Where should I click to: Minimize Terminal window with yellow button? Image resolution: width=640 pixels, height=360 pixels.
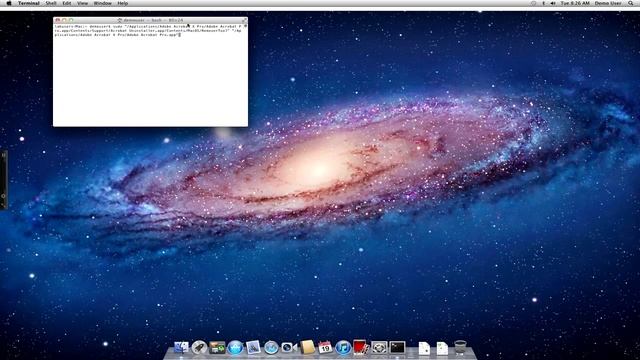coord(64,20)
